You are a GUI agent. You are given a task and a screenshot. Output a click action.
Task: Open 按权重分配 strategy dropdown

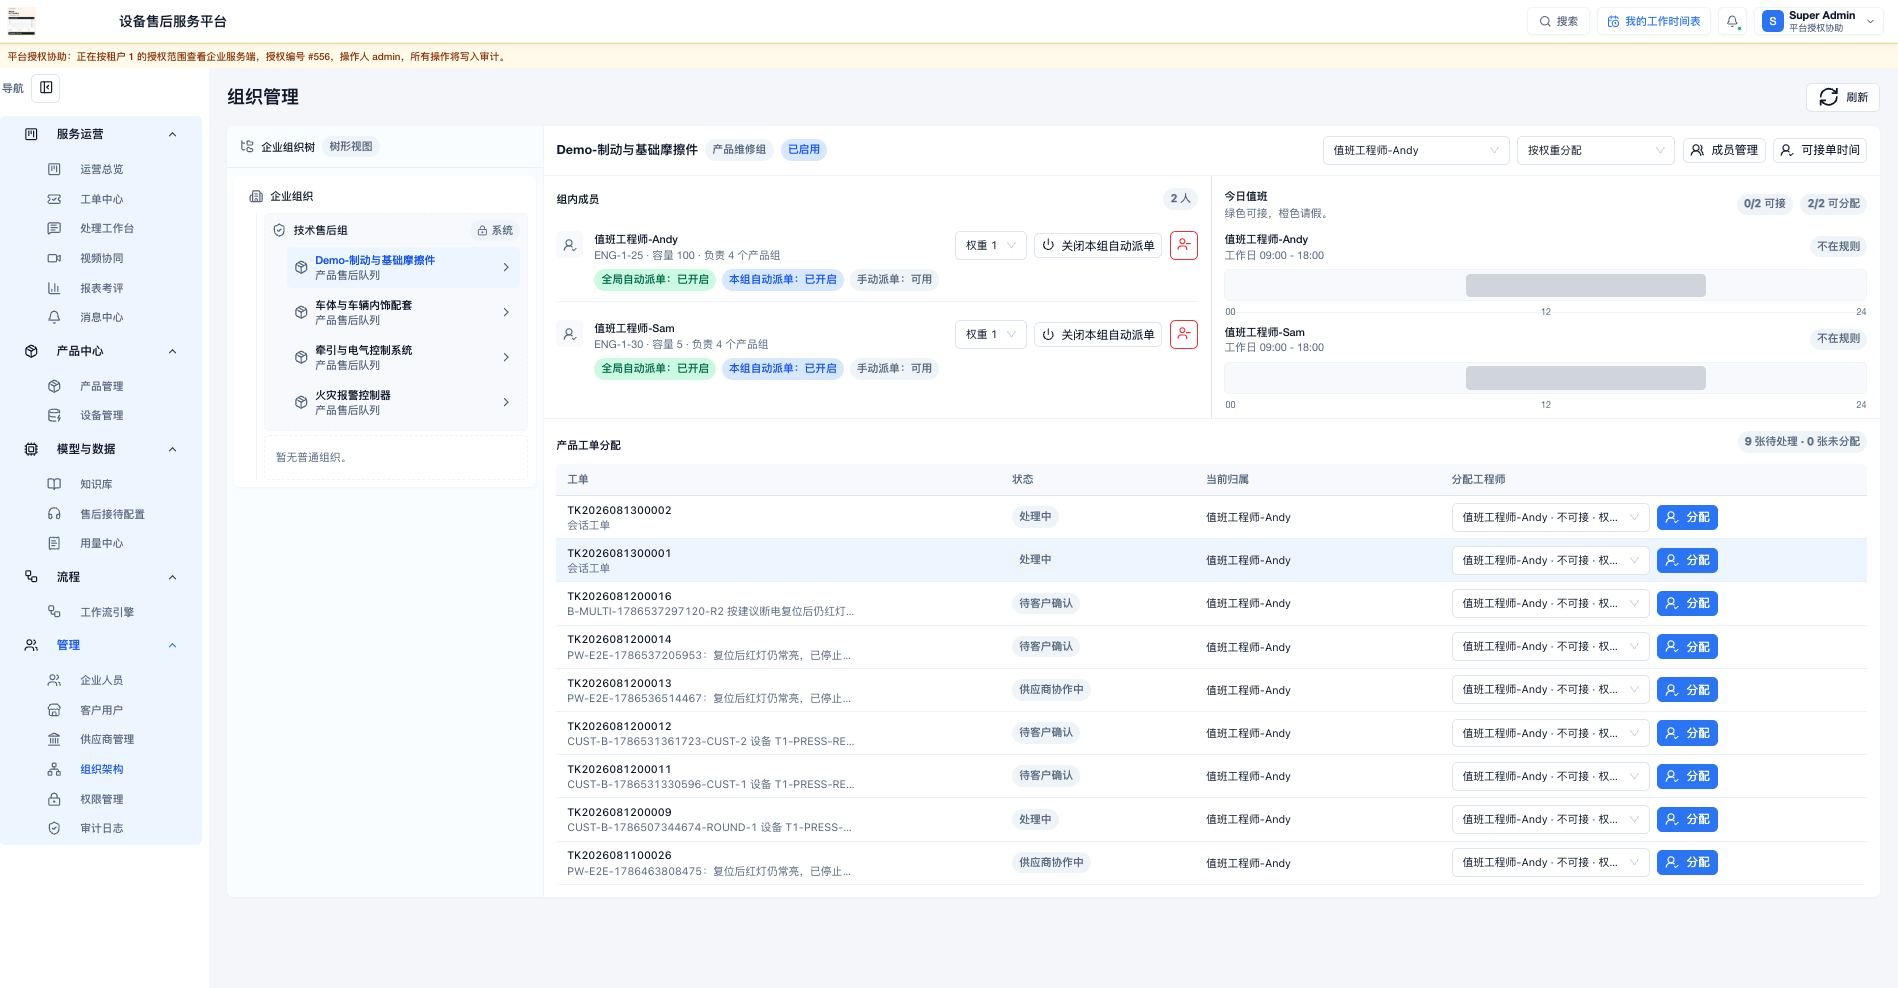click(x=1596, y=150)
